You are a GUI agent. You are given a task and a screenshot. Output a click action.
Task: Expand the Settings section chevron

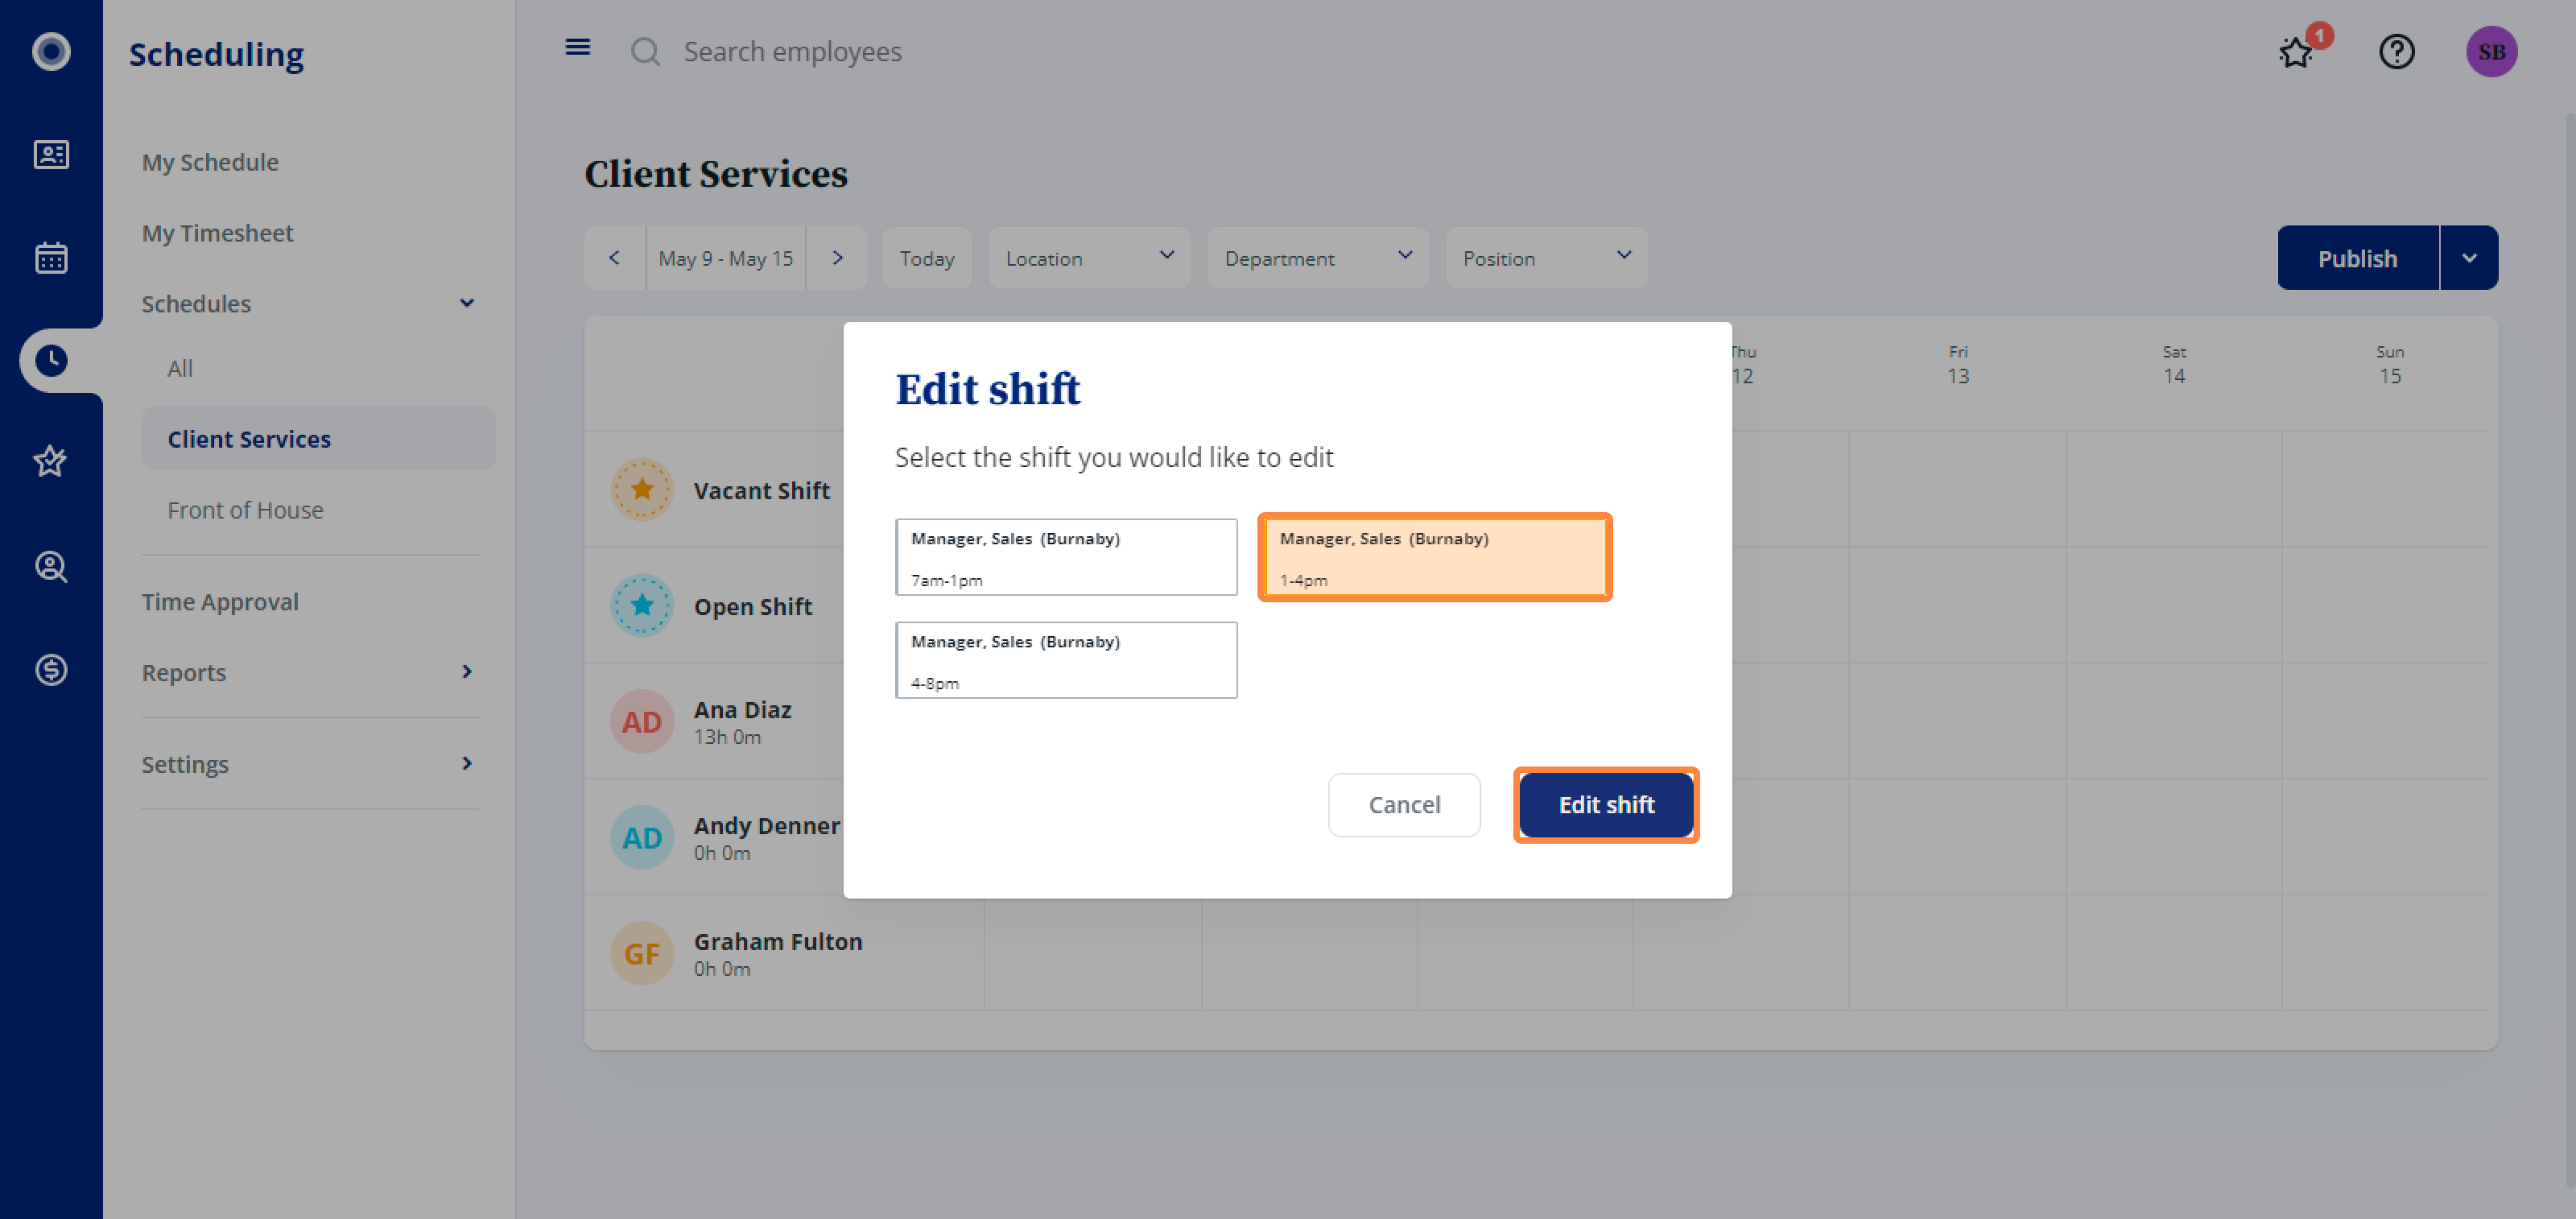(x=466, y=764)
